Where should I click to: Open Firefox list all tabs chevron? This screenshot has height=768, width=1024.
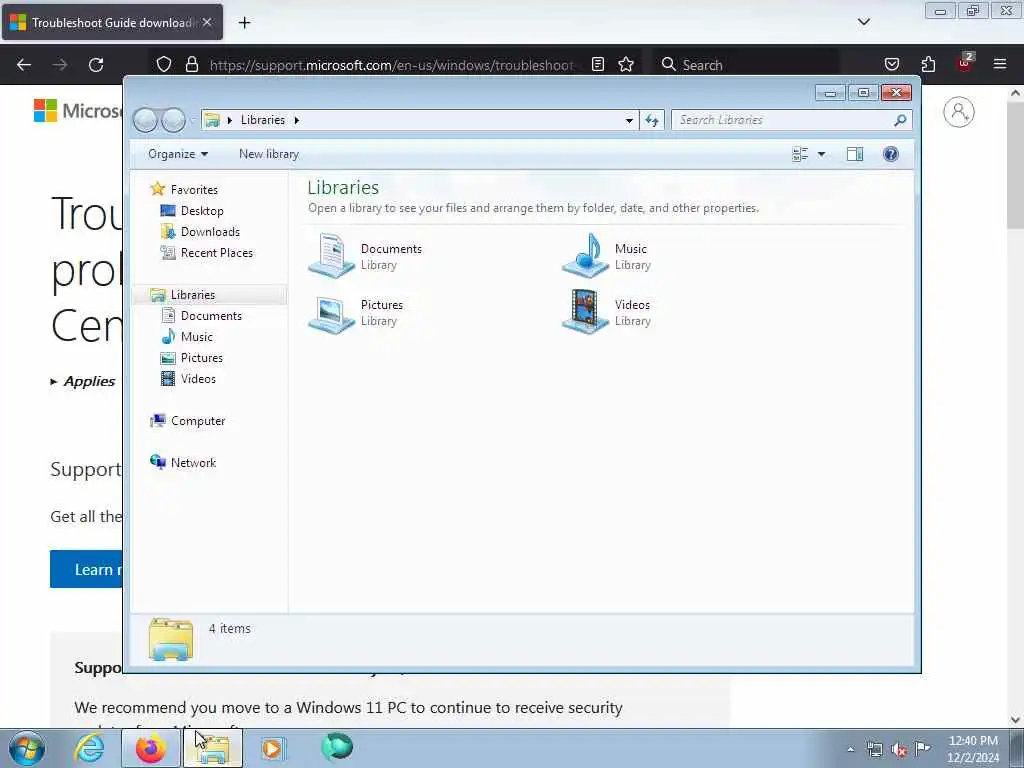click(863, 22)
